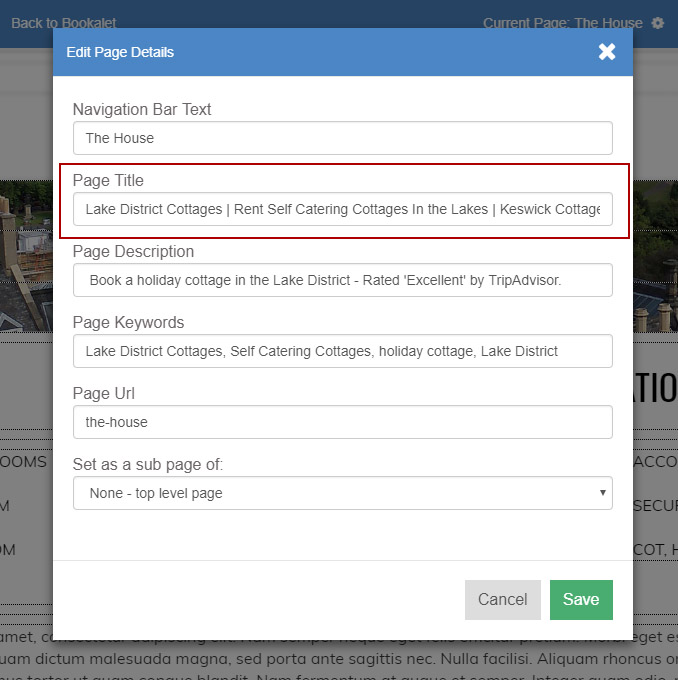The image size is (678, 680).
Task: Select the Page Description label
Action: tap(133, 251)
